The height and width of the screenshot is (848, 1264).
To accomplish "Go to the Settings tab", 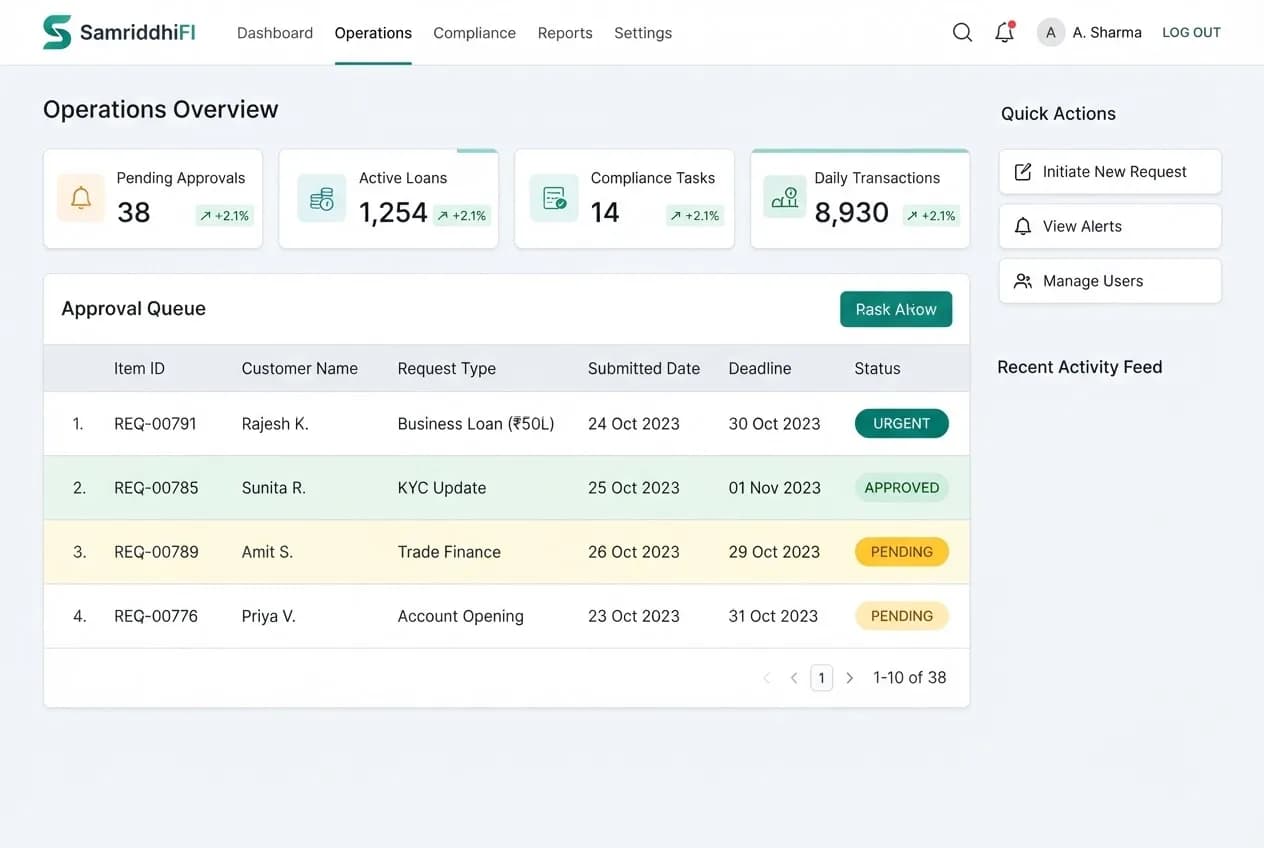I will (643, 33).
